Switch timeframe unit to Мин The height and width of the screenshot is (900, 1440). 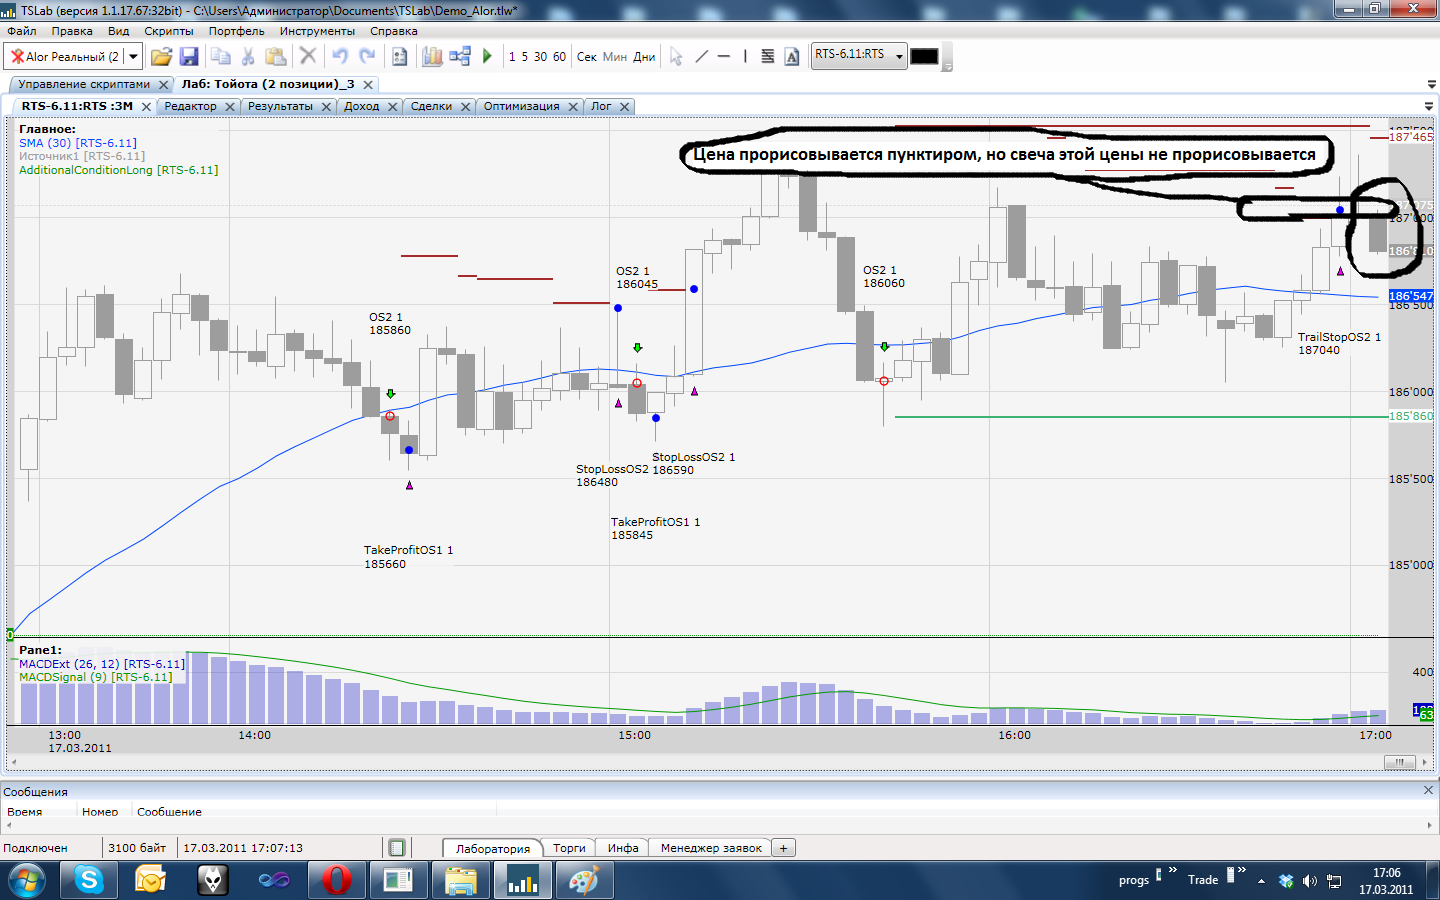(x=615, y=57)
